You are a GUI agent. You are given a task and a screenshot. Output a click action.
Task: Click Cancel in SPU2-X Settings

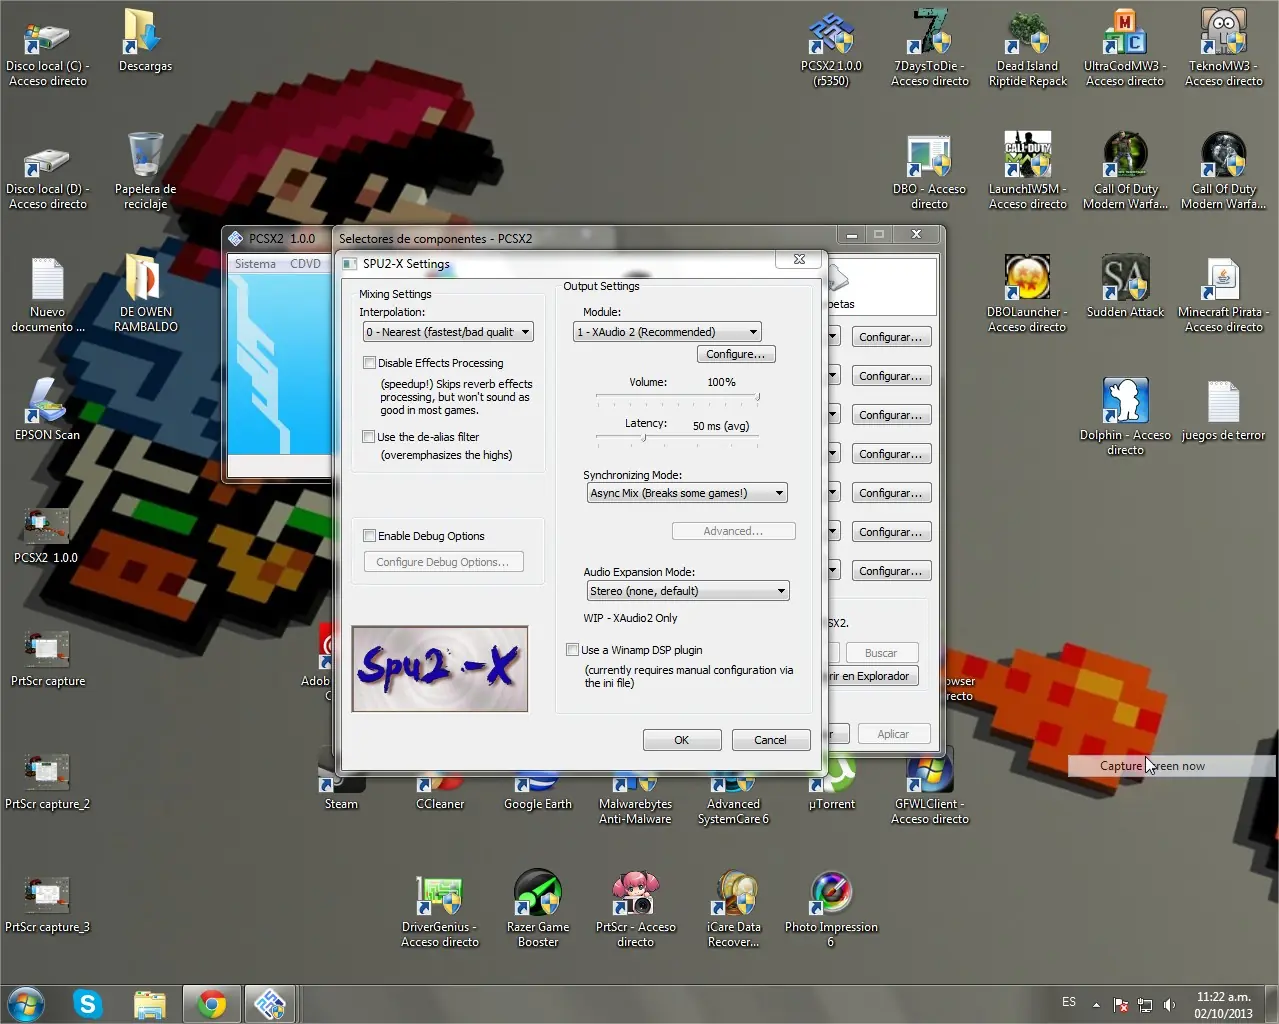tap(770, 740)
